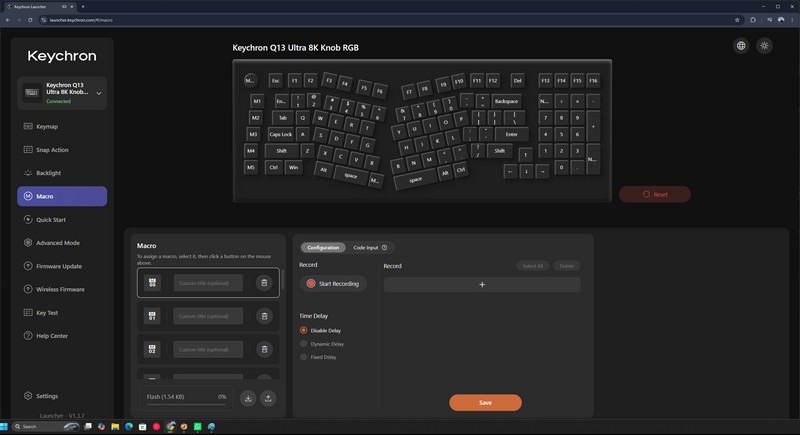The height and width of the screenshot is (435, 800).
Task: Click the taskbar Search box
Action: click(x=47, y=426)
